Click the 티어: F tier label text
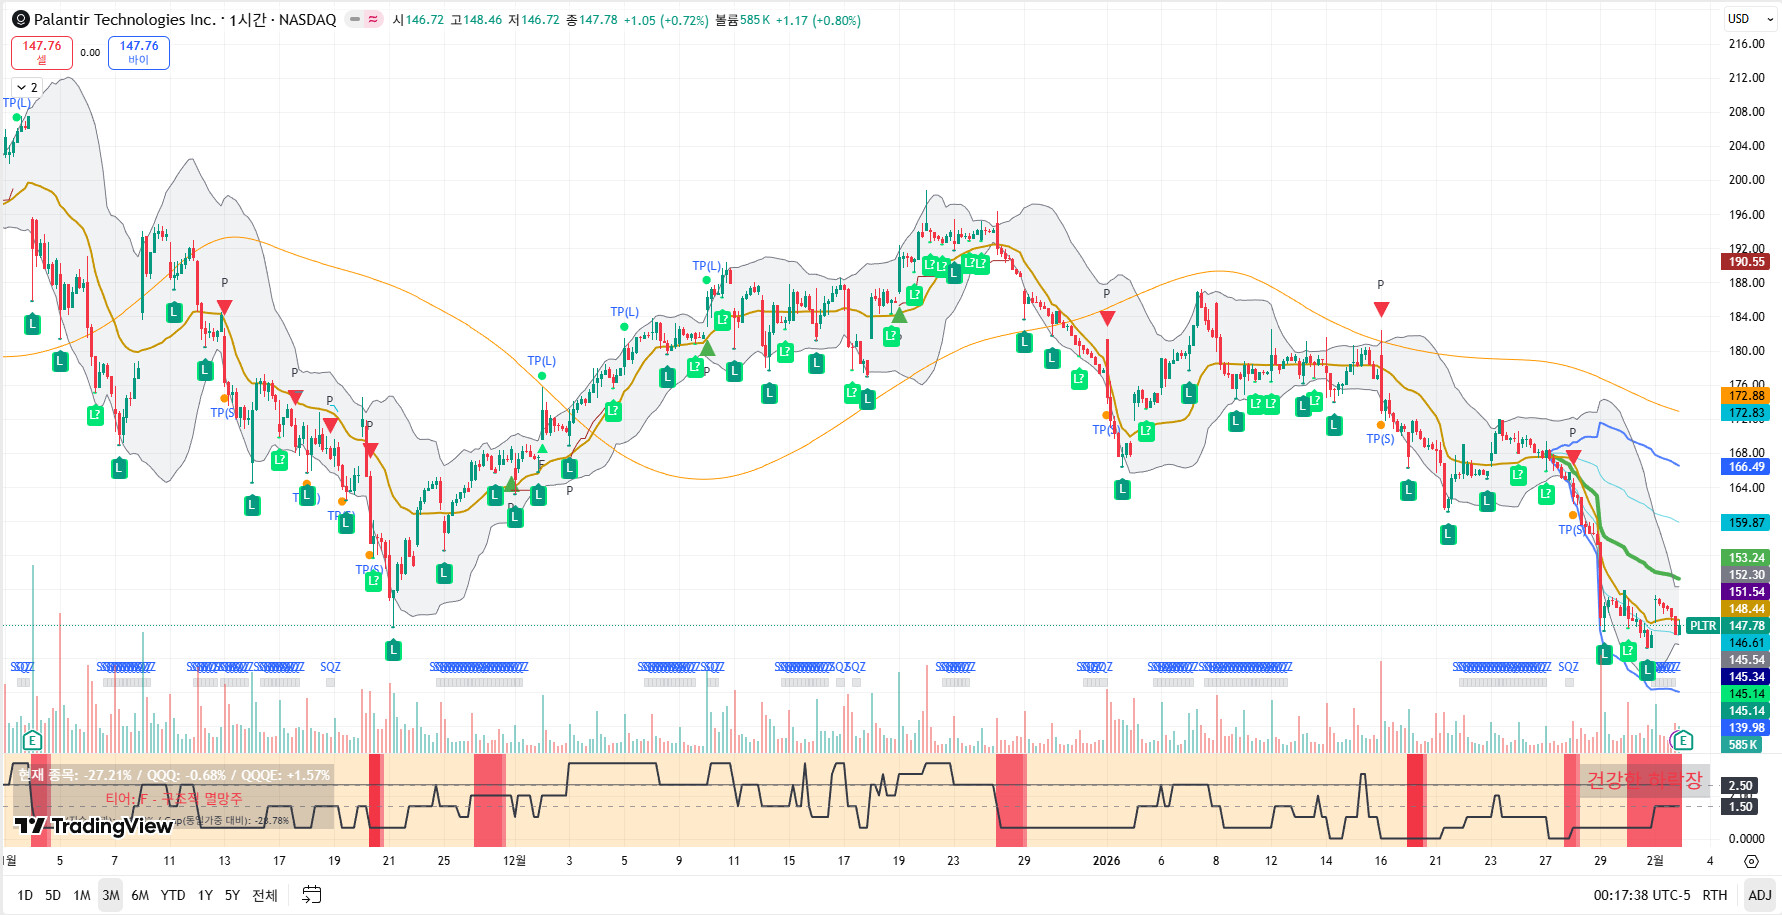 pyautogui.click(x=174, y=799)
